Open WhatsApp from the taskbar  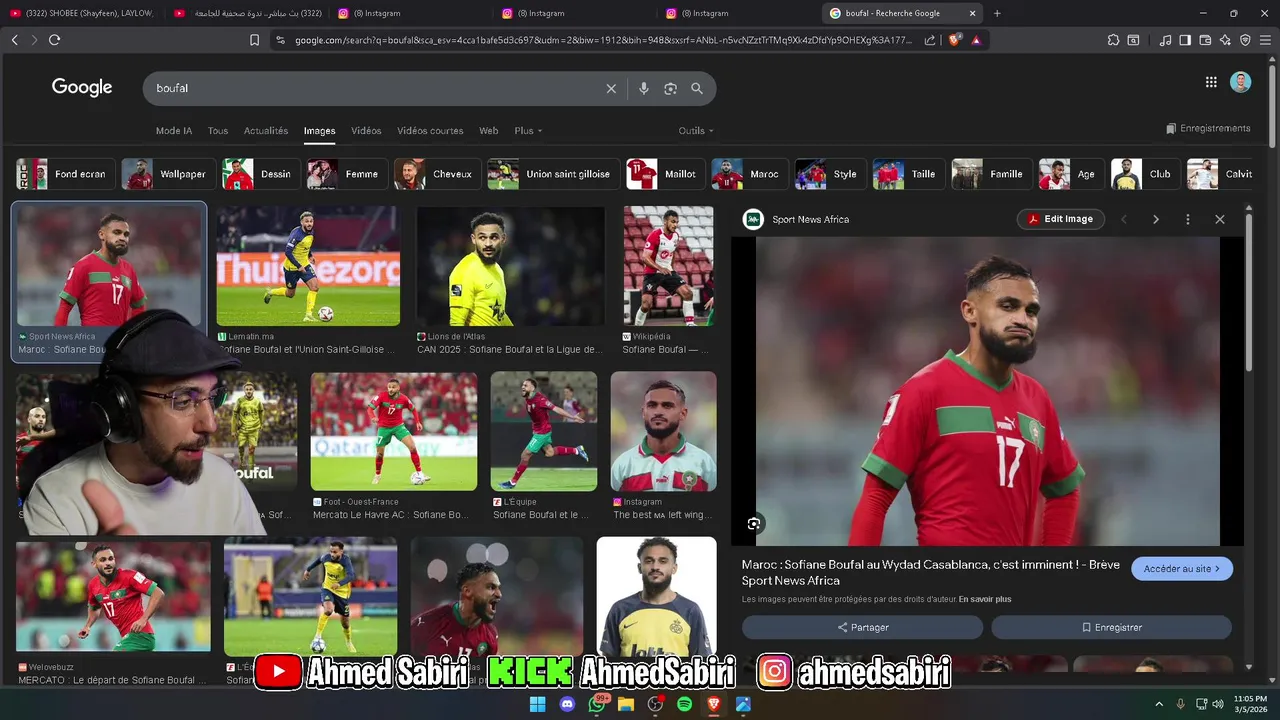coord(598,704)
